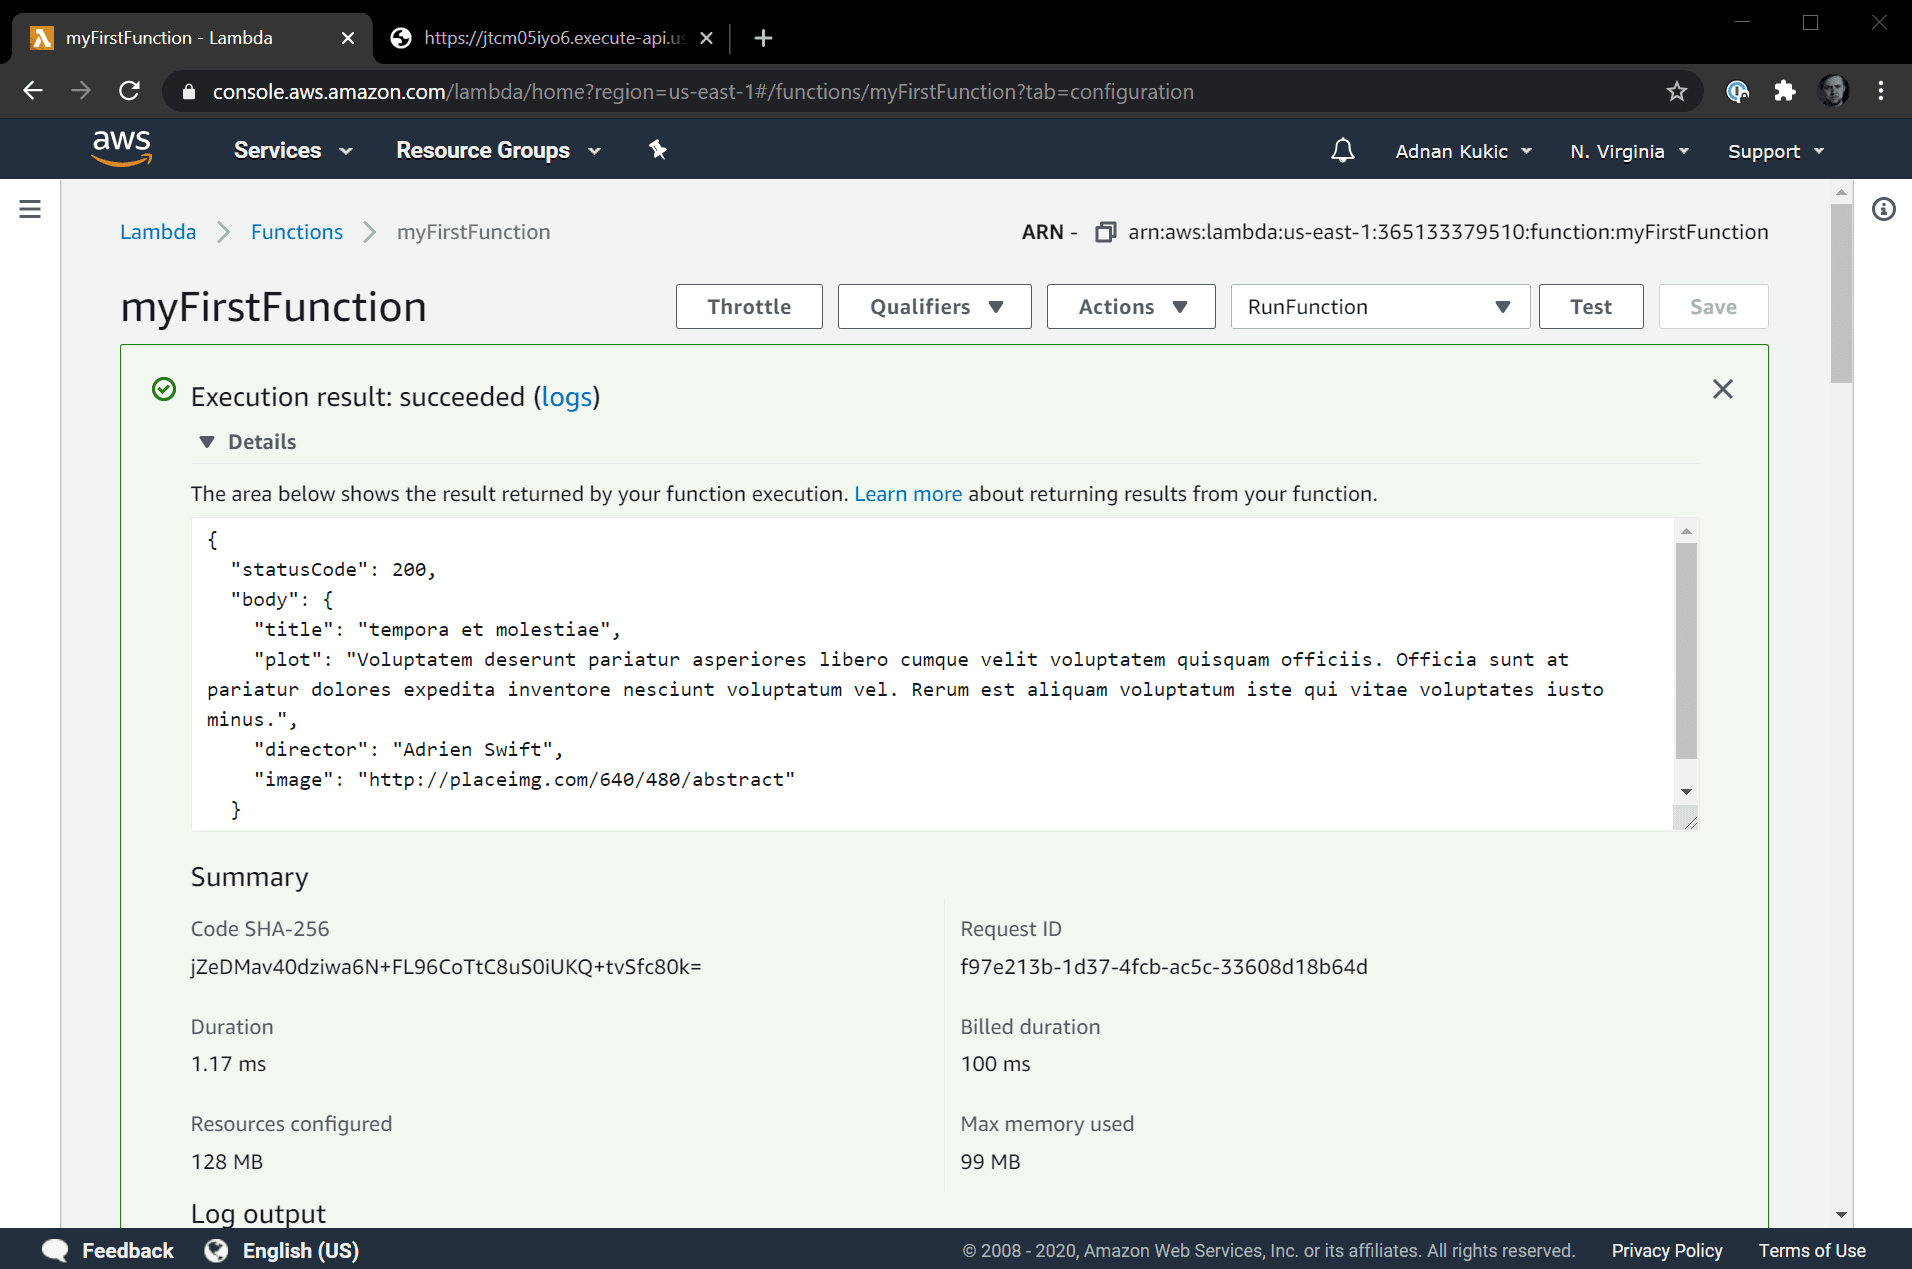Dismiss the execution result banner
Viewport: 1912px width, 1269px height.
1722,389
